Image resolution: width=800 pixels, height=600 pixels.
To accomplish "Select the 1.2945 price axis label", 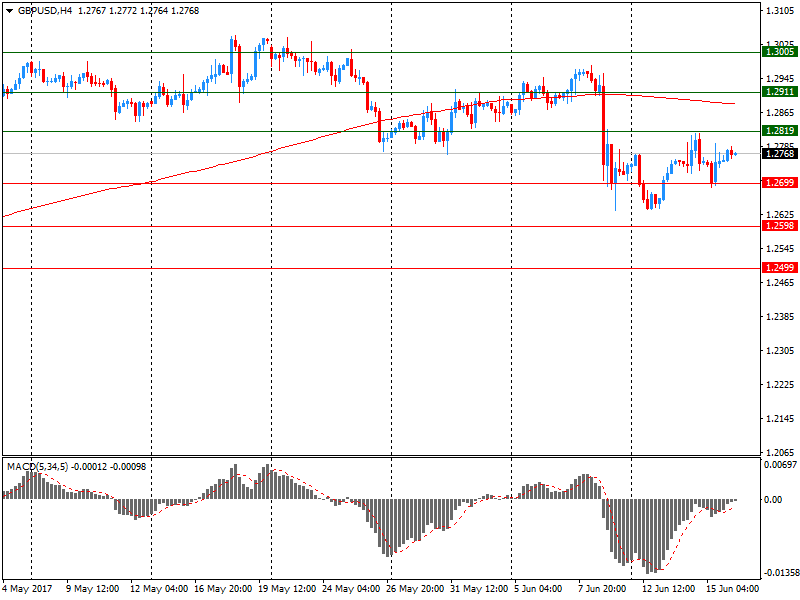I will tap(781, 79).
